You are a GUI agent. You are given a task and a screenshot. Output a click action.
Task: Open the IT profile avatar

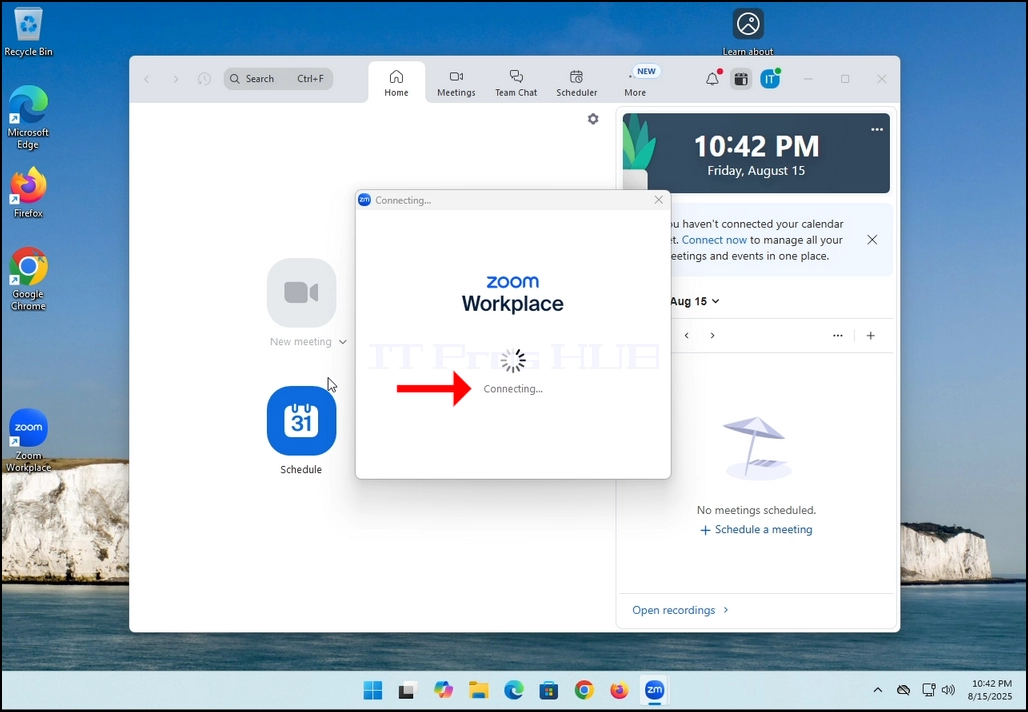point(770,79)
